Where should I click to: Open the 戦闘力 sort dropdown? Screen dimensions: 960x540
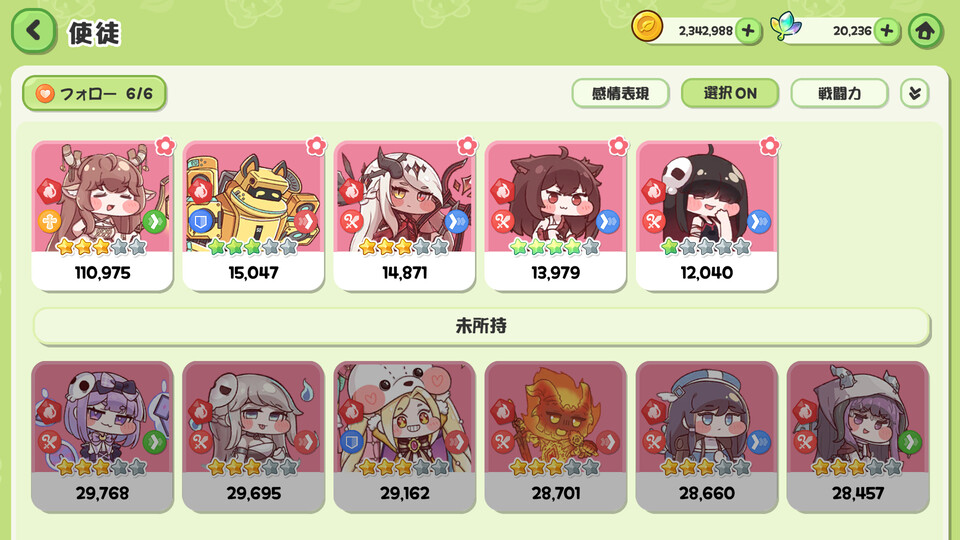(839, 94)
